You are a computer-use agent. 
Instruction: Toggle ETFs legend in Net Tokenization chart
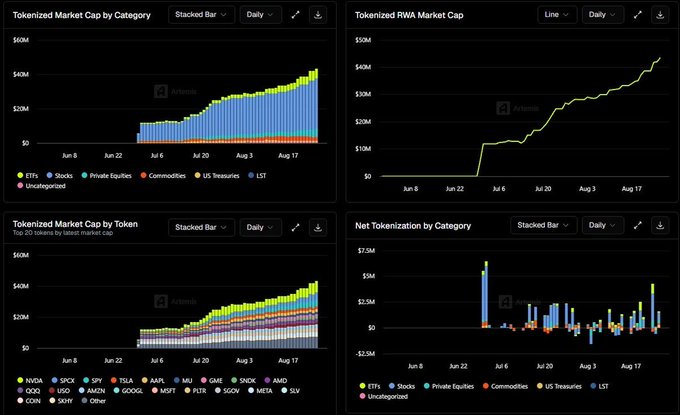[370, 386]
